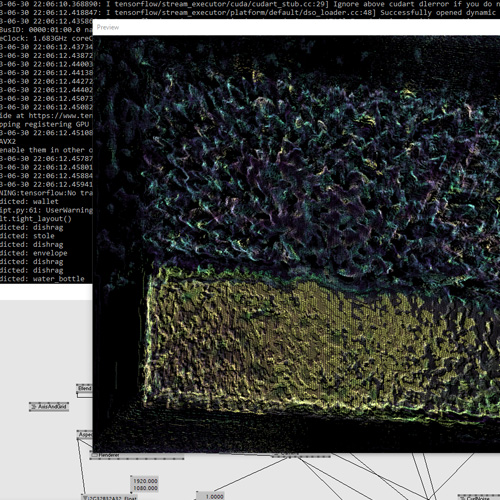Select the Float format node under Aspect
Image resolution: width=500 pixels, height=500 pixels.
pyautogui.click(x=109, y=497)
